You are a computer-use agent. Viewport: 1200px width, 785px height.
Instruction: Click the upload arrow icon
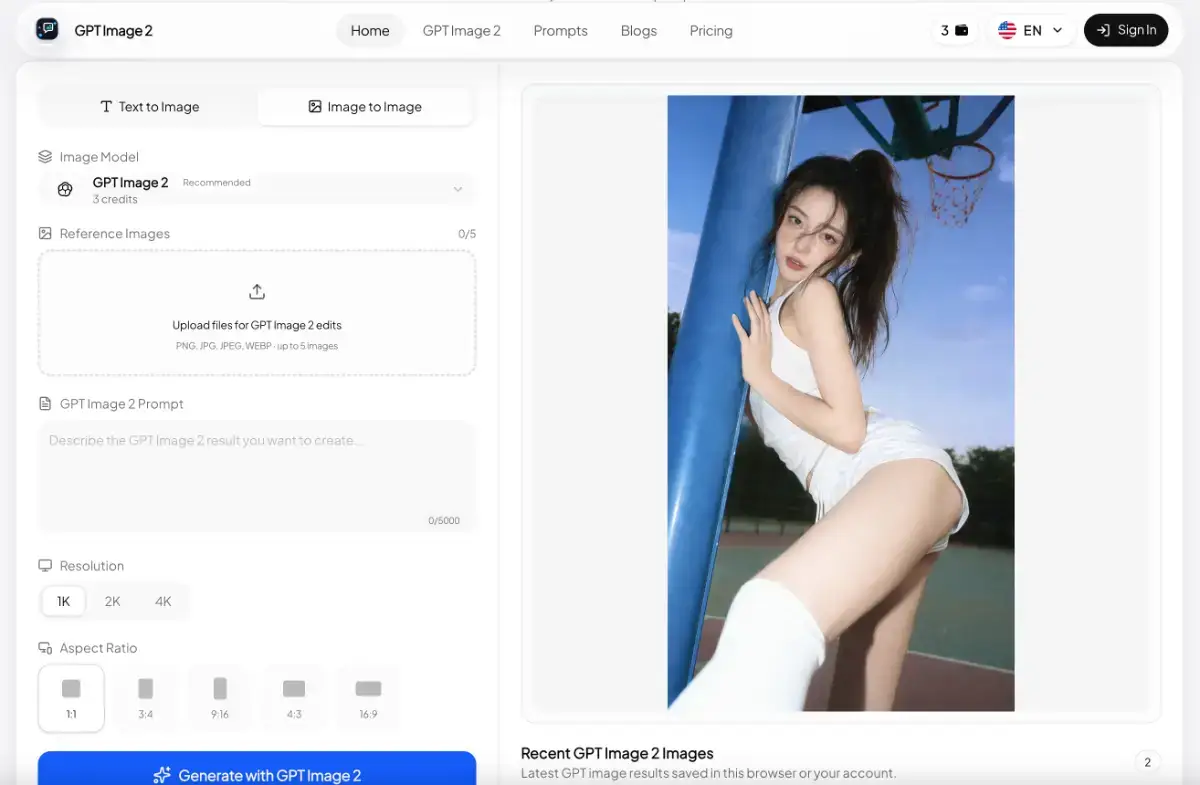[x=257, y=292]
